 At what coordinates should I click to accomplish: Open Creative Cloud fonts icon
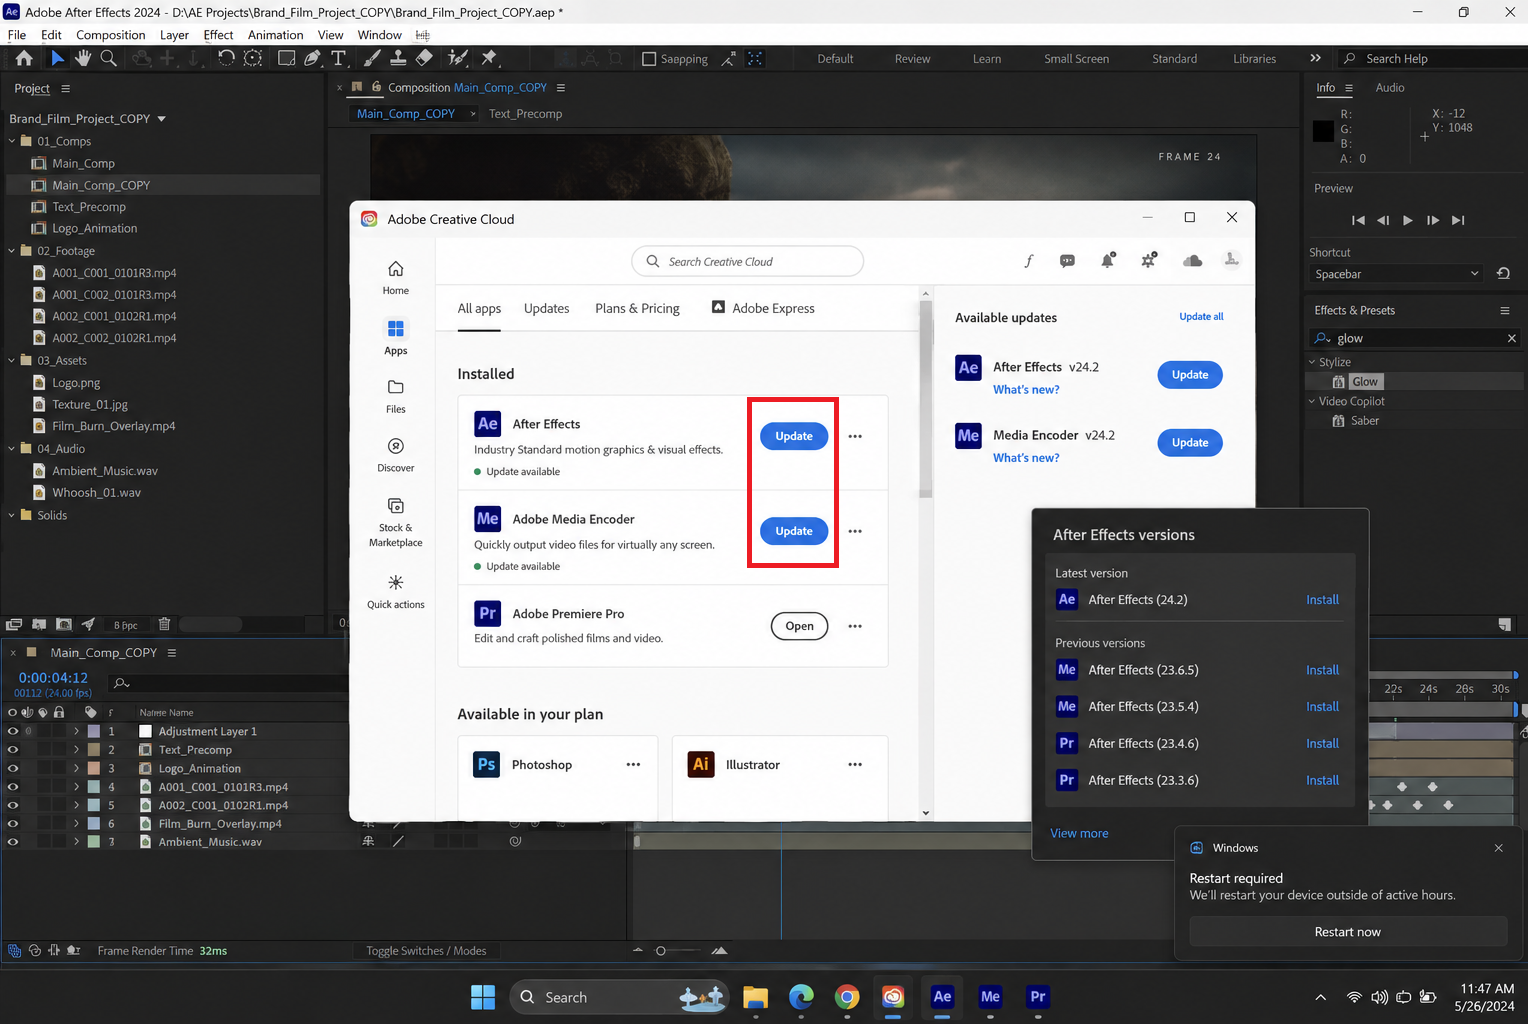tap(1028, 261)
